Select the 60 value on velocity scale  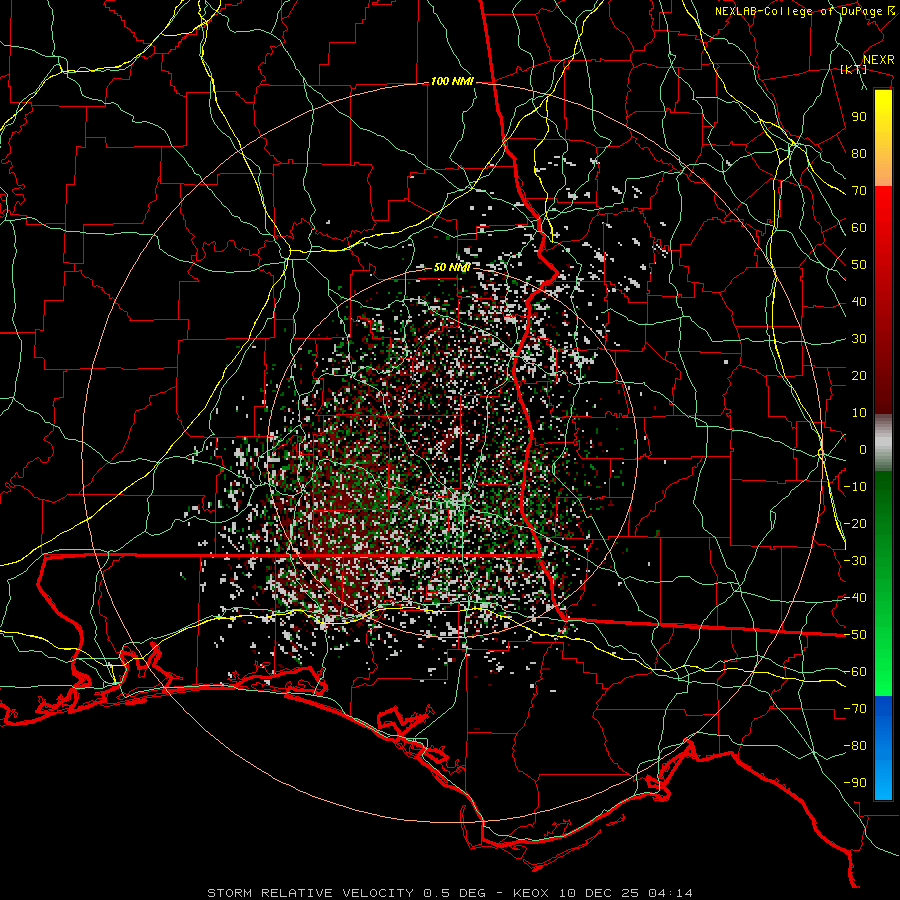tap(859, 228)
